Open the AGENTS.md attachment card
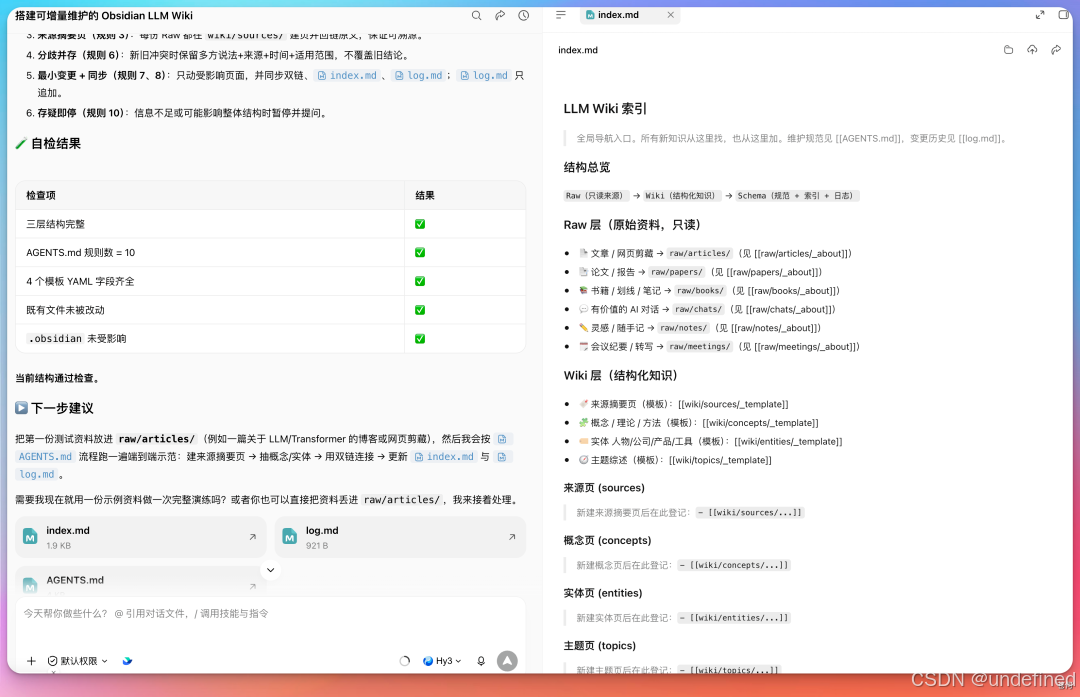The image size is (1080, 697). [x=141, y=583]
